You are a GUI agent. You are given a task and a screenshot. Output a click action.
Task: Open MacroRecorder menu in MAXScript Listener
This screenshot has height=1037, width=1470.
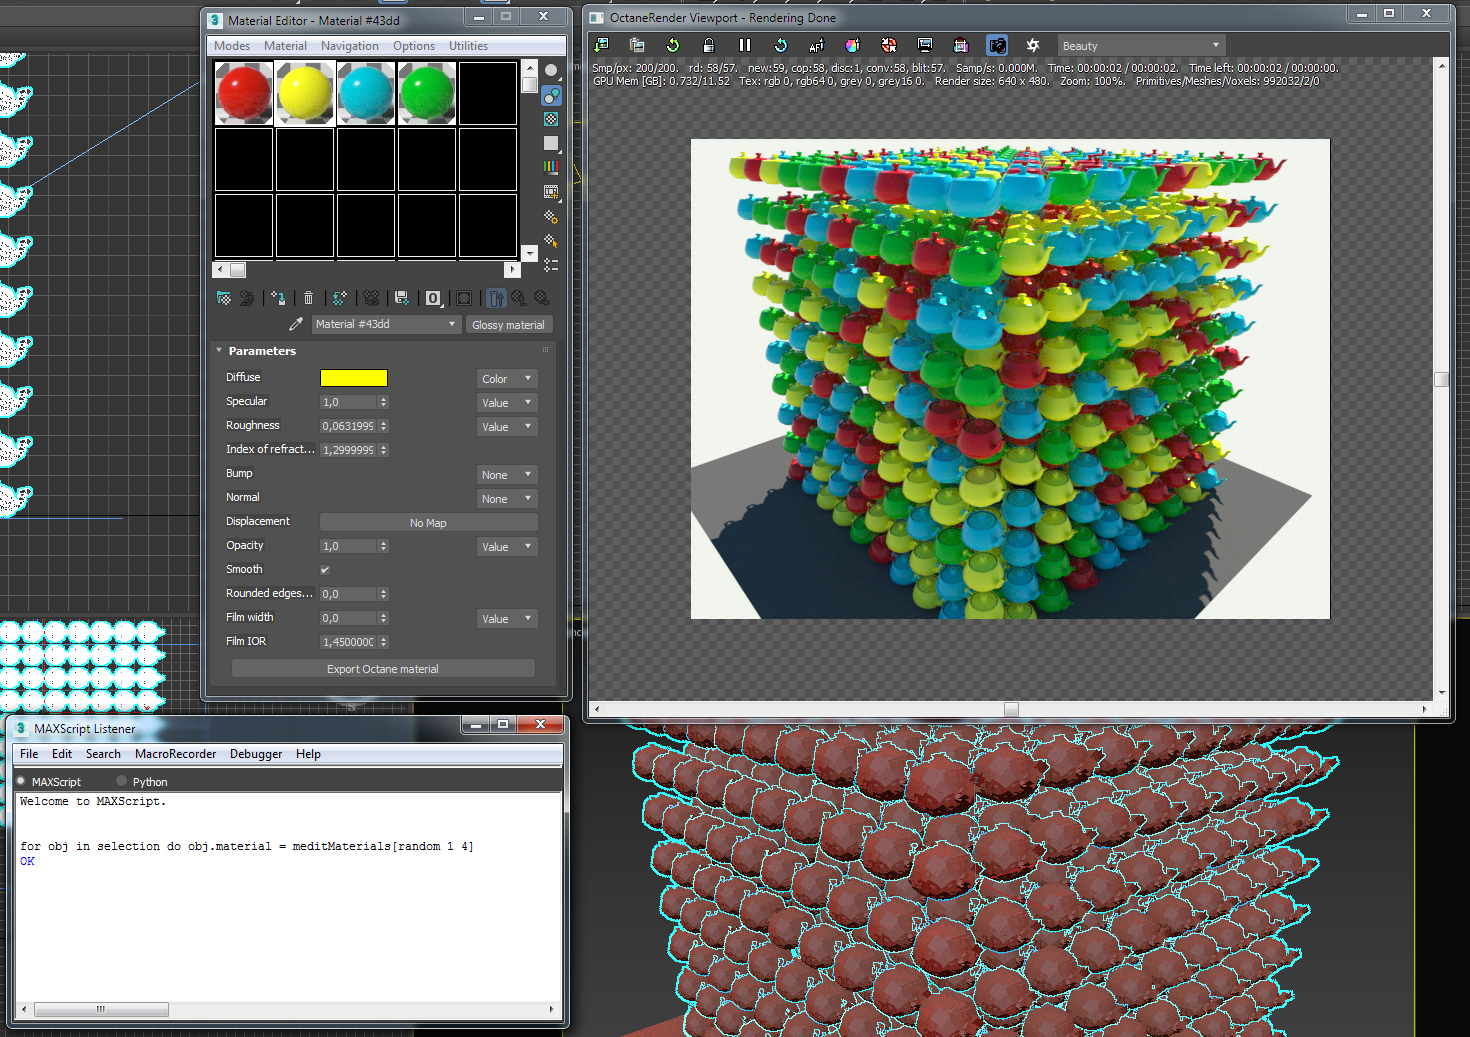(x=176, y=754)
